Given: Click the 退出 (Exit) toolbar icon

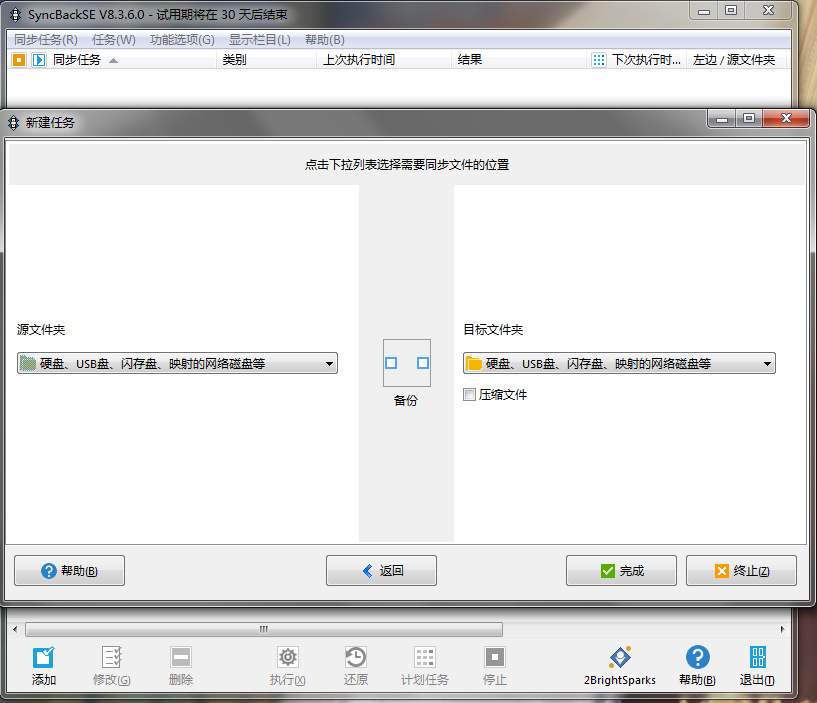Looking at the screenshot, I should pos(758,657).
